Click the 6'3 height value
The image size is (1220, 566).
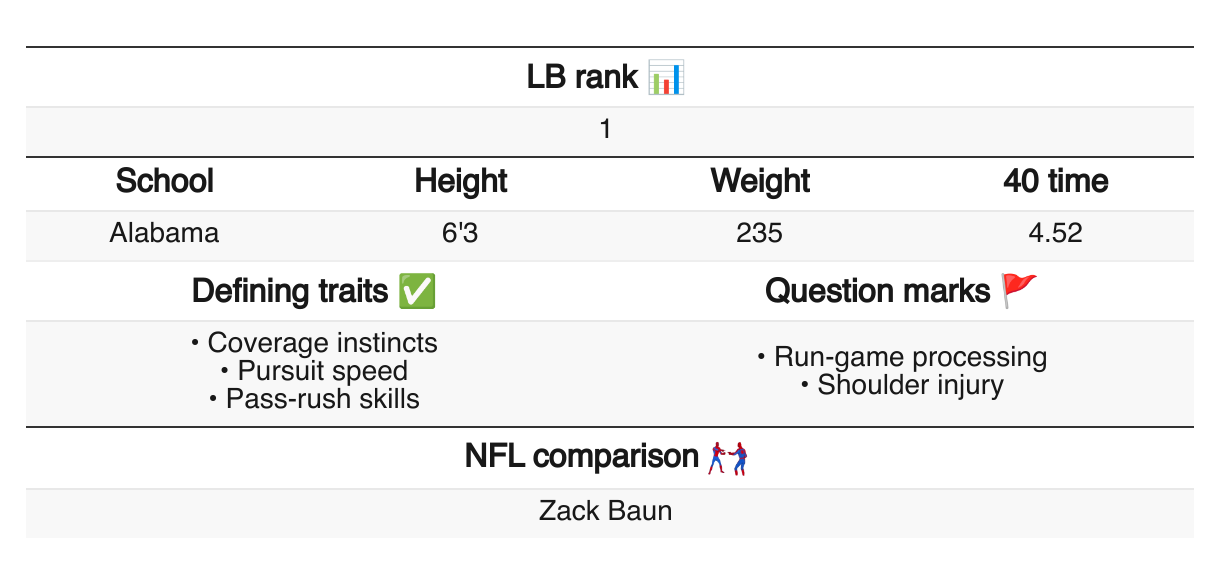(461, 234)
